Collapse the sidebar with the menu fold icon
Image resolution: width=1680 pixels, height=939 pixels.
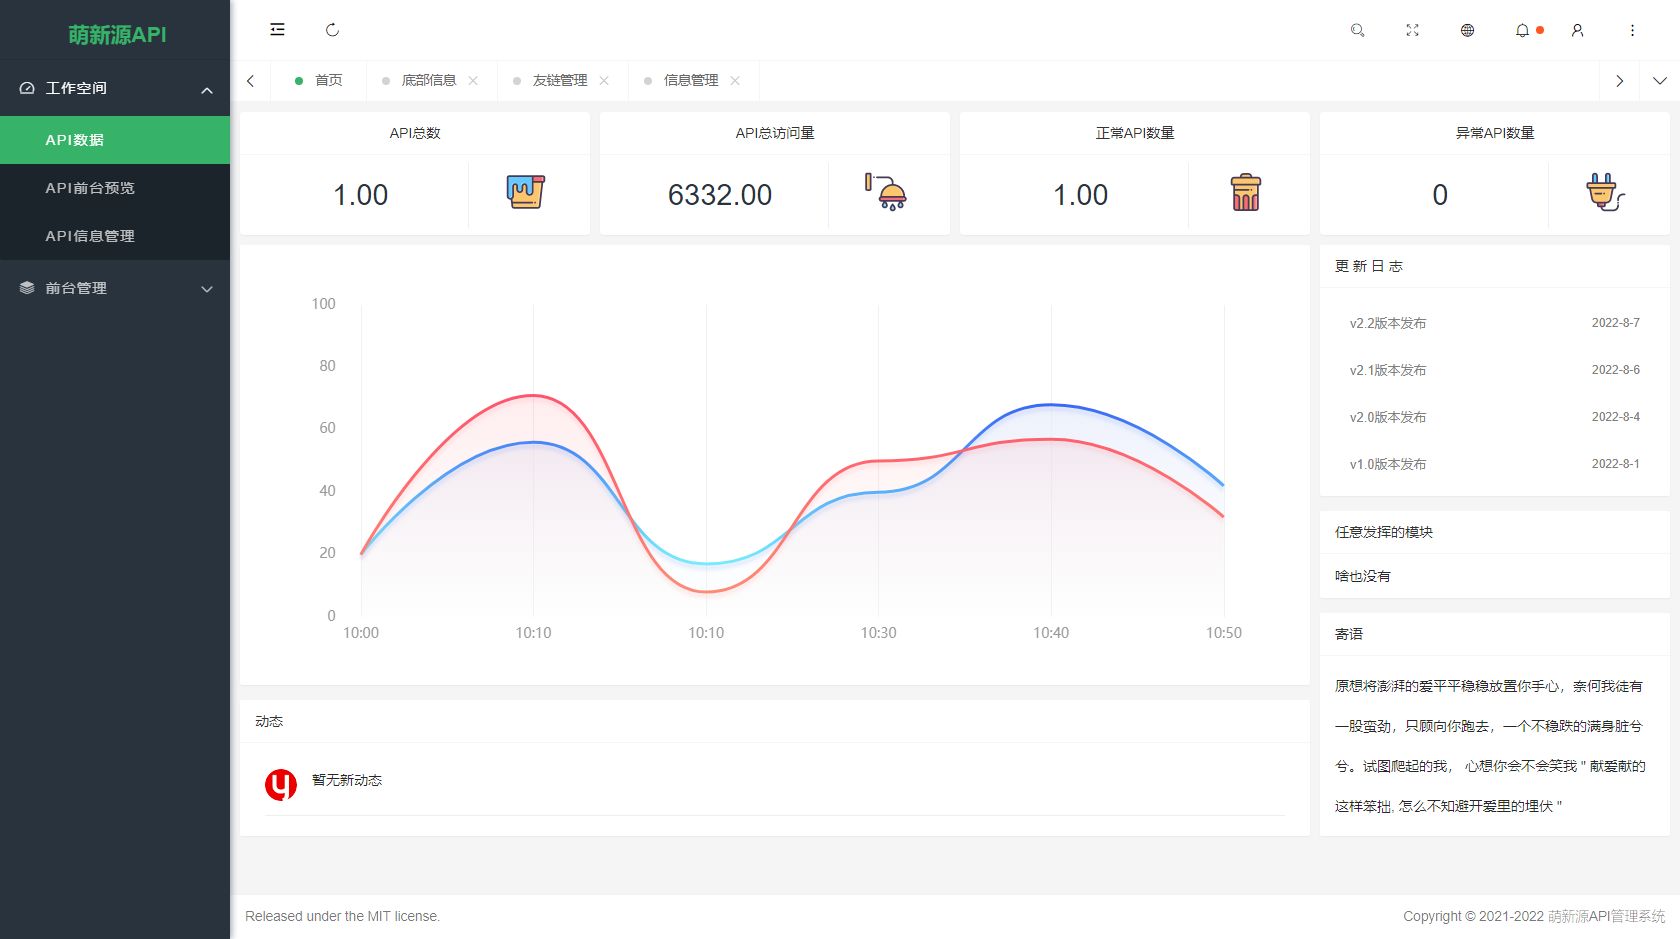(277, 30)
